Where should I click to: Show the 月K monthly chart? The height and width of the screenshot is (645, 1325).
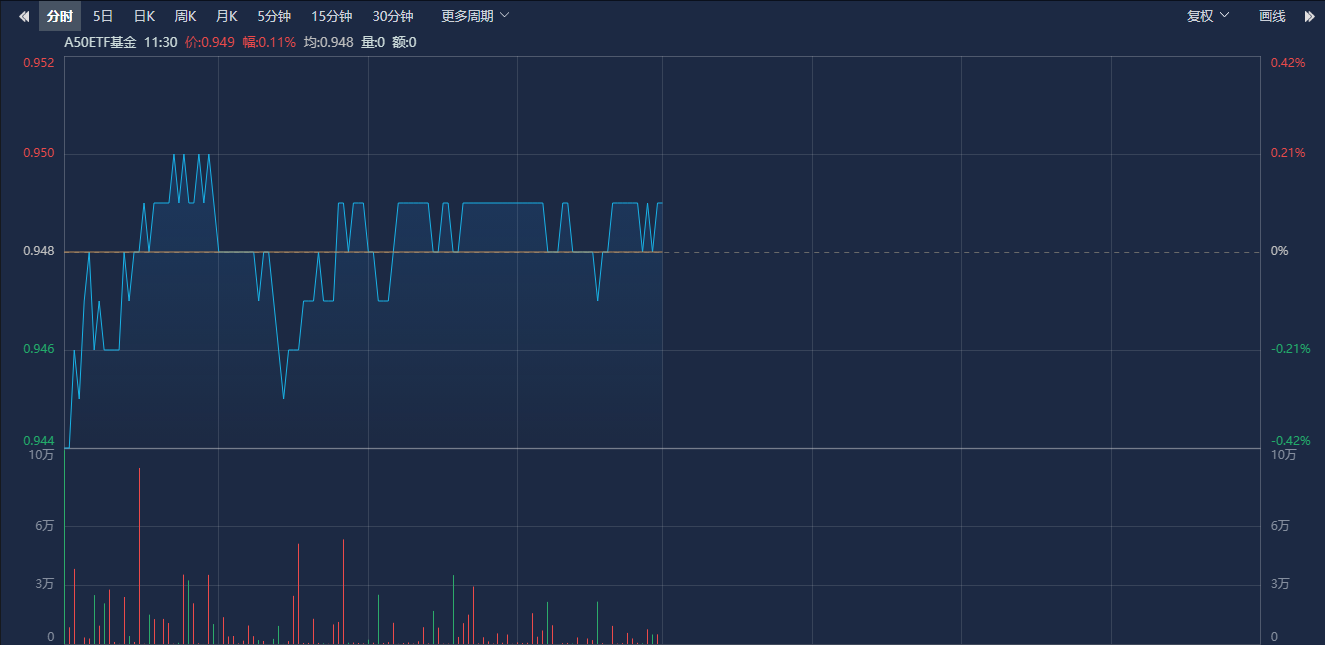pos(227,16)
